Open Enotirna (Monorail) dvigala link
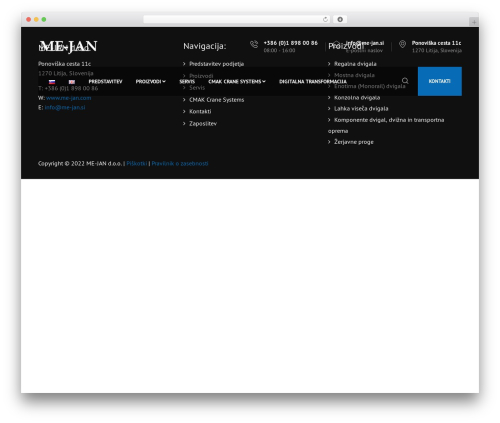Image resolution: width=500 pixels, height=423 pixels. [x=370, y=86]
